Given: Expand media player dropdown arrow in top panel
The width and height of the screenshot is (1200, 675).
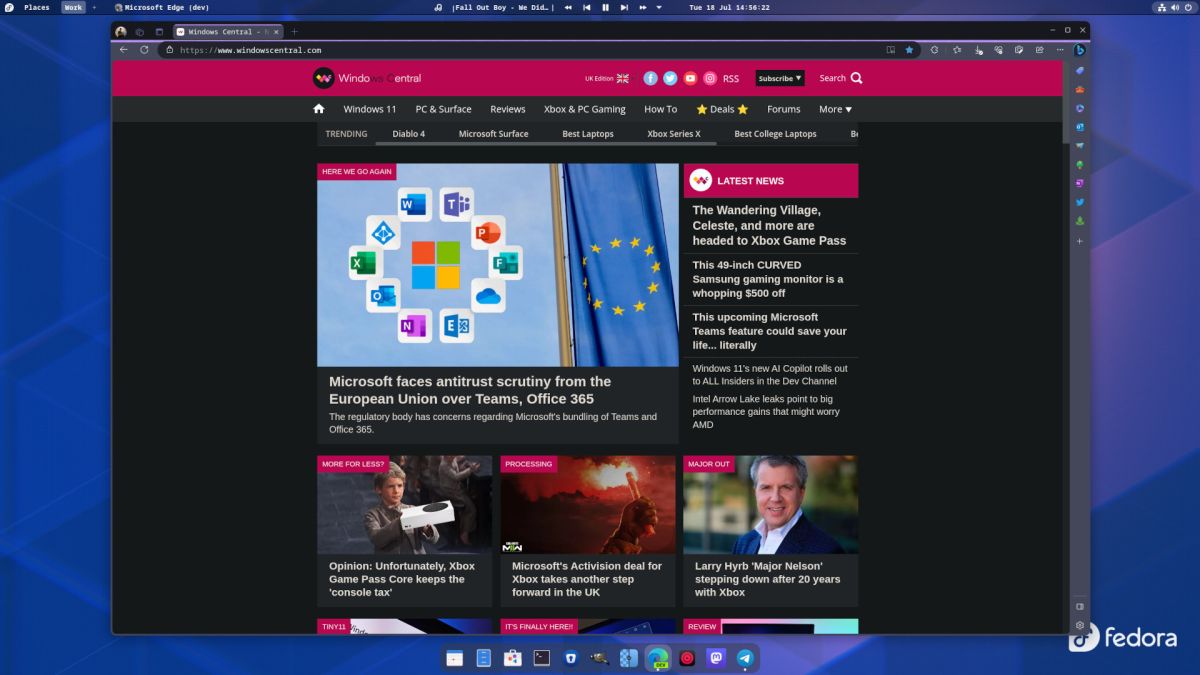Looking at the screenshot, I should 659,7.
